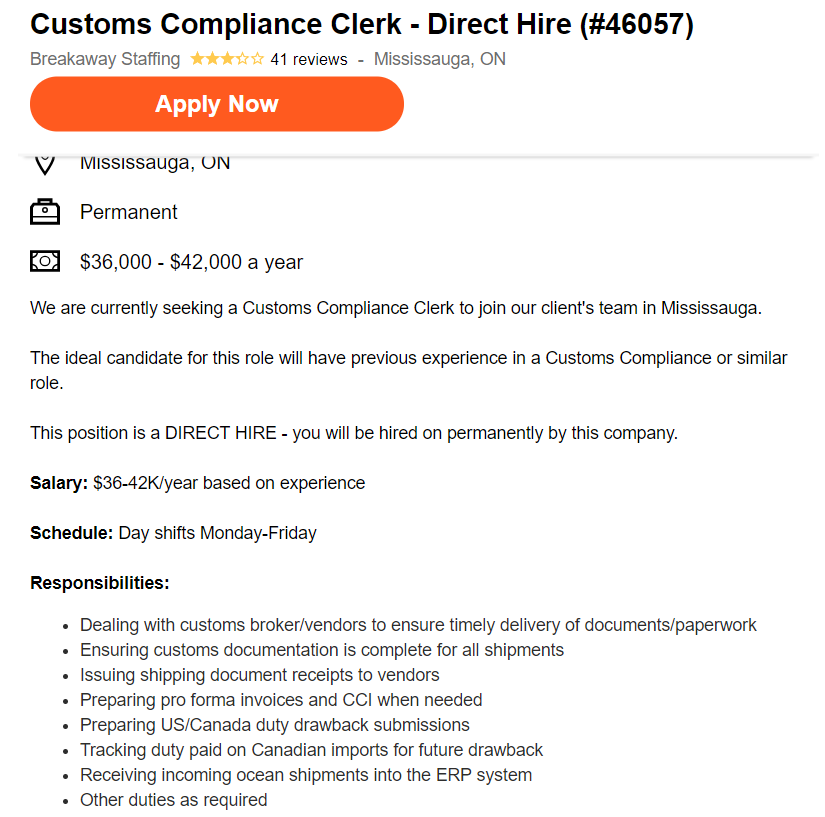Click the star rating icons
The image size is (825, 817).
[227, 58]
